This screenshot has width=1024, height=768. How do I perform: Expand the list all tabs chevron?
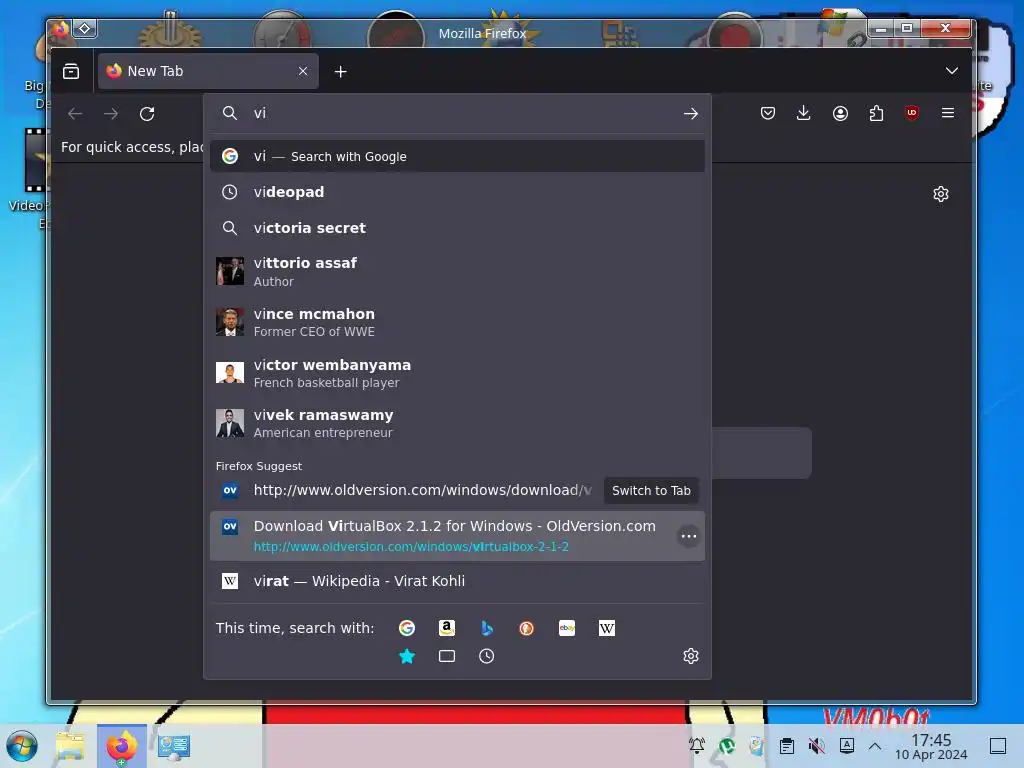(x=952, y=71)
